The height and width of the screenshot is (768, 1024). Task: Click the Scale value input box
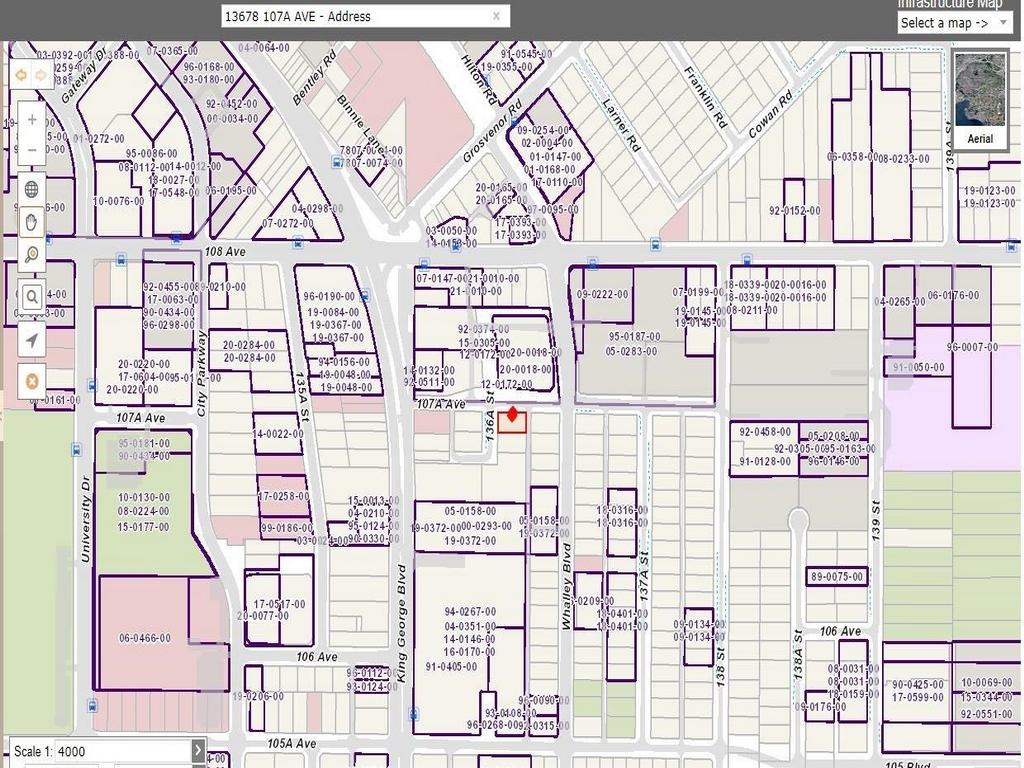120,751
